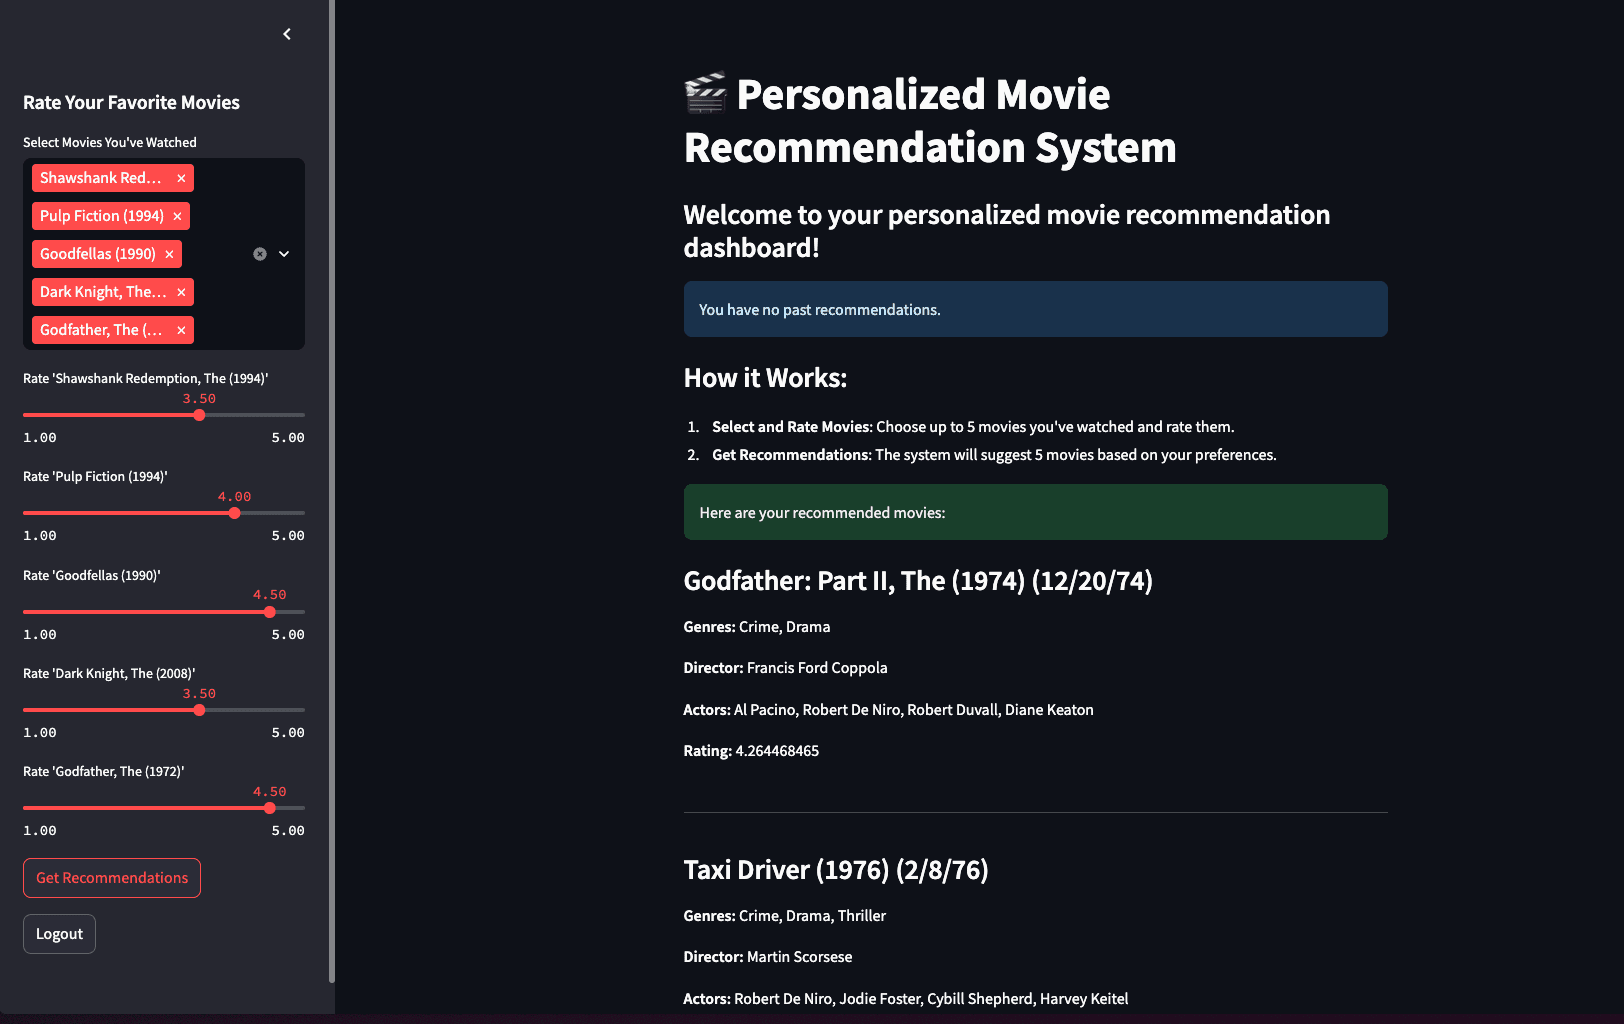The image size is (1624, 1024).
Task: Remove the Shawshank Redemption tag
Action: (x=181, y=178)
